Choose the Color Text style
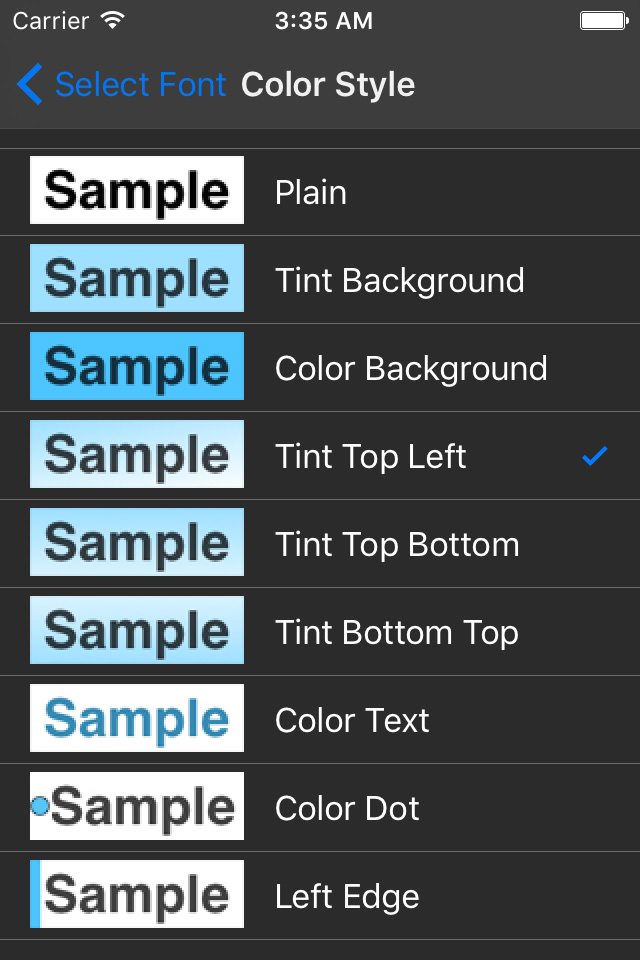Image resolution: width=640 pixels, height=960 pixels. 352,720
